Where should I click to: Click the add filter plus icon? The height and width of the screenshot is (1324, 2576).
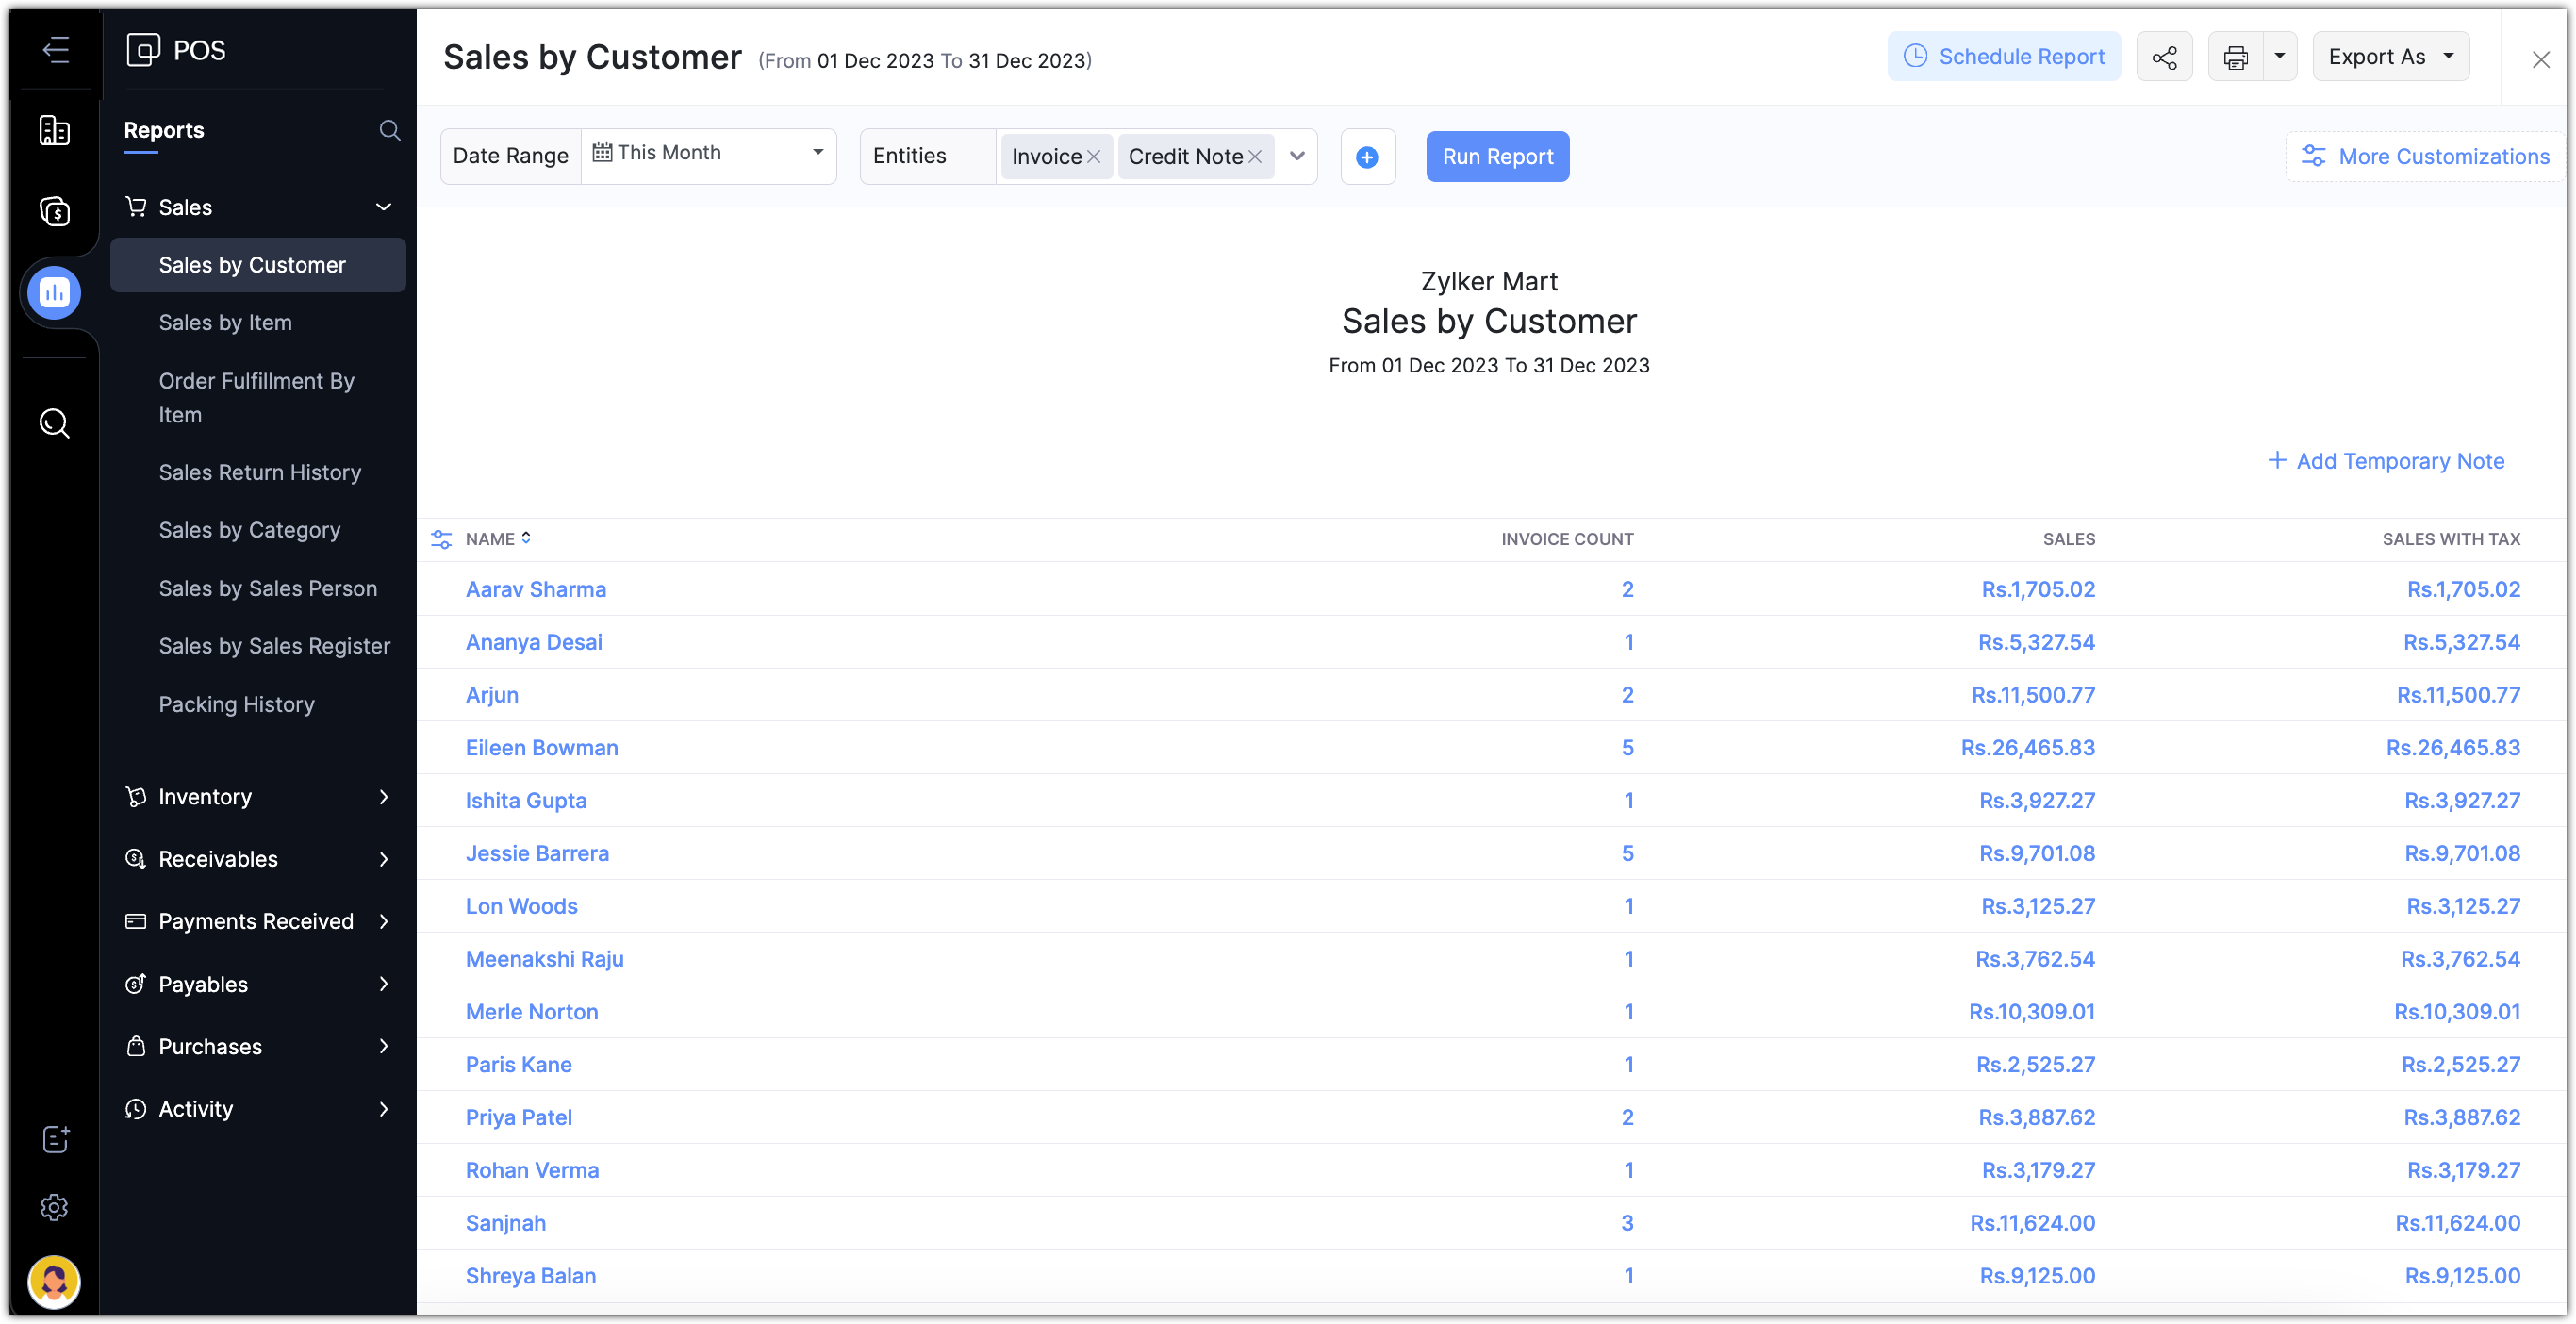[x=1367, y=157]
